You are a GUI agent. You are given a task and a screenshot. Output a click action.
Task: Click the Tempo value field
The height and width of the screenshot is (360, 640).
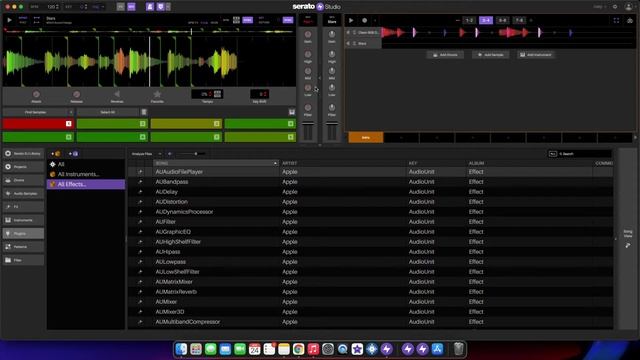tap(207, 94)
